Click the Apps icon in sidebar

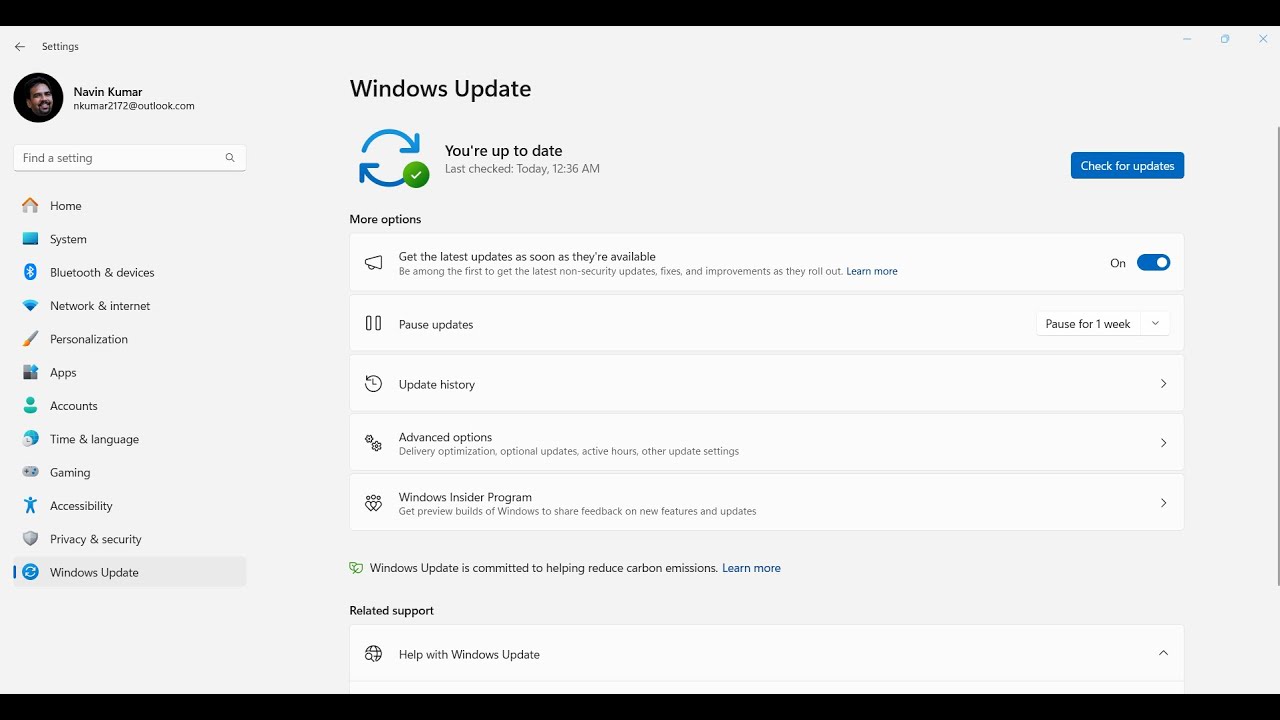[x=30, y=372]
